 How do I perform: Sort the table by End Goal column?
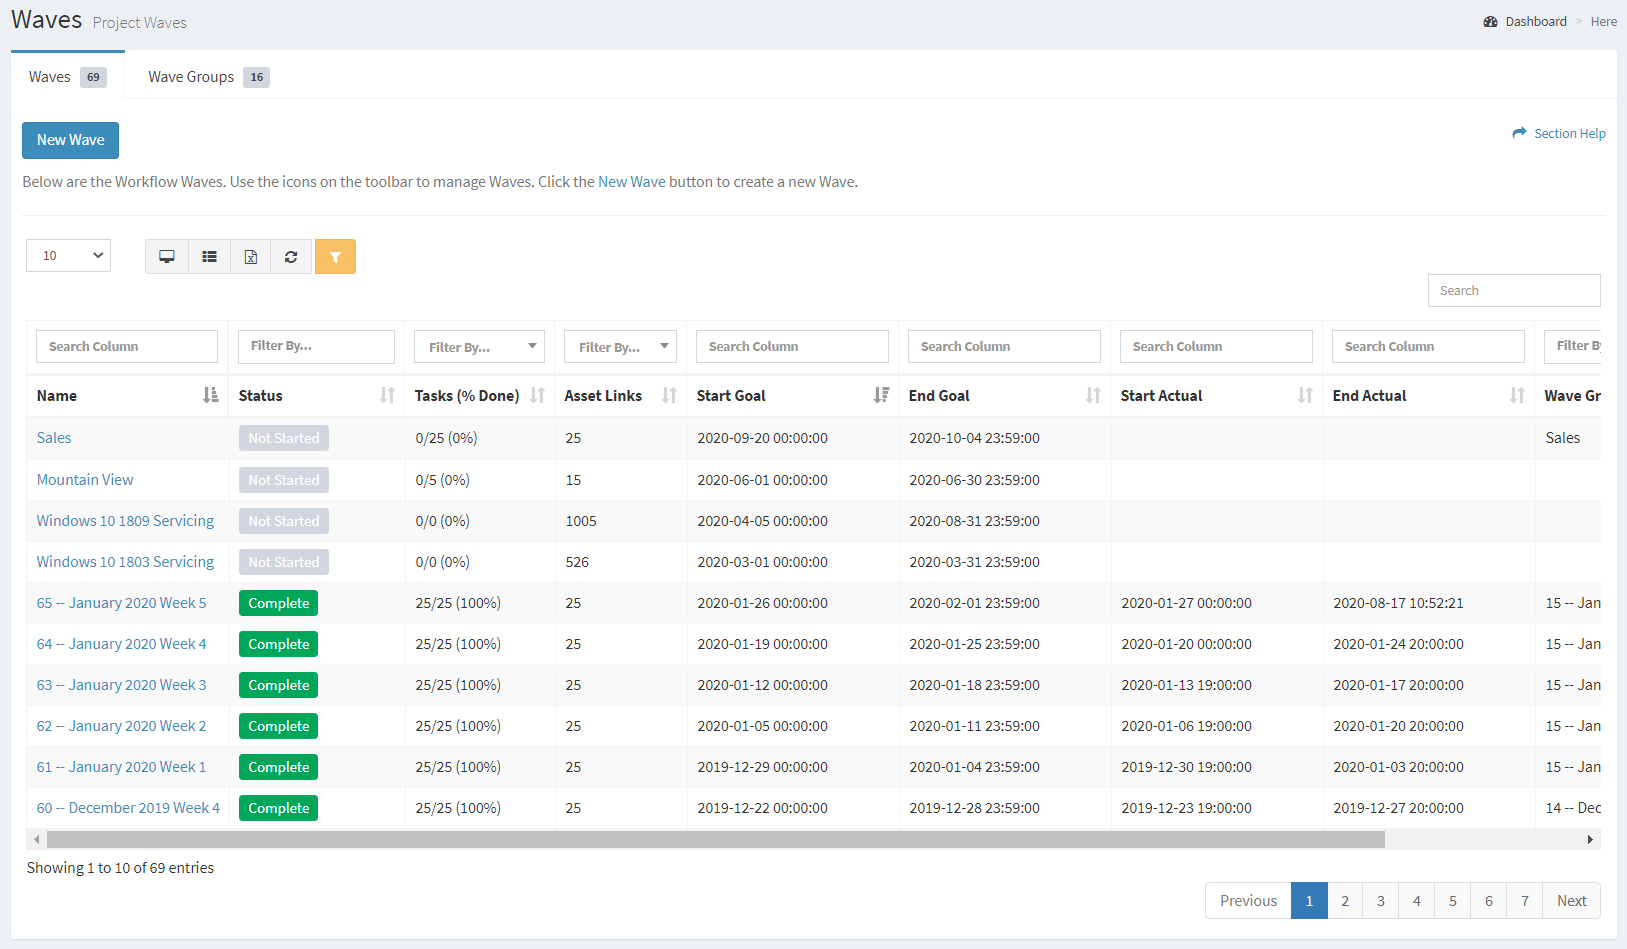tap(1091, 395)
